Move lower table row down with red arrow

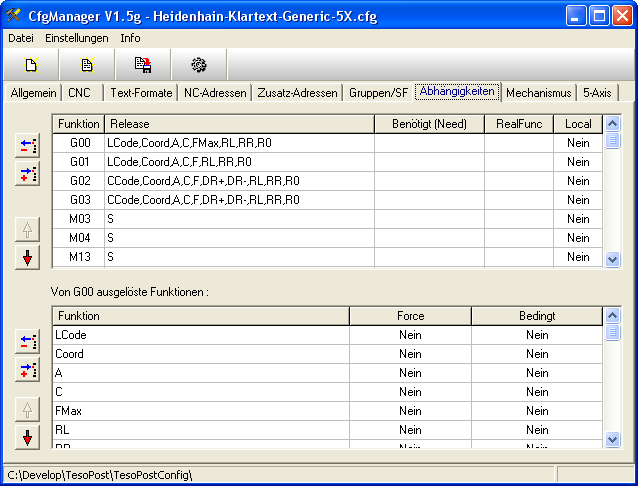click(x=28, y=437)
